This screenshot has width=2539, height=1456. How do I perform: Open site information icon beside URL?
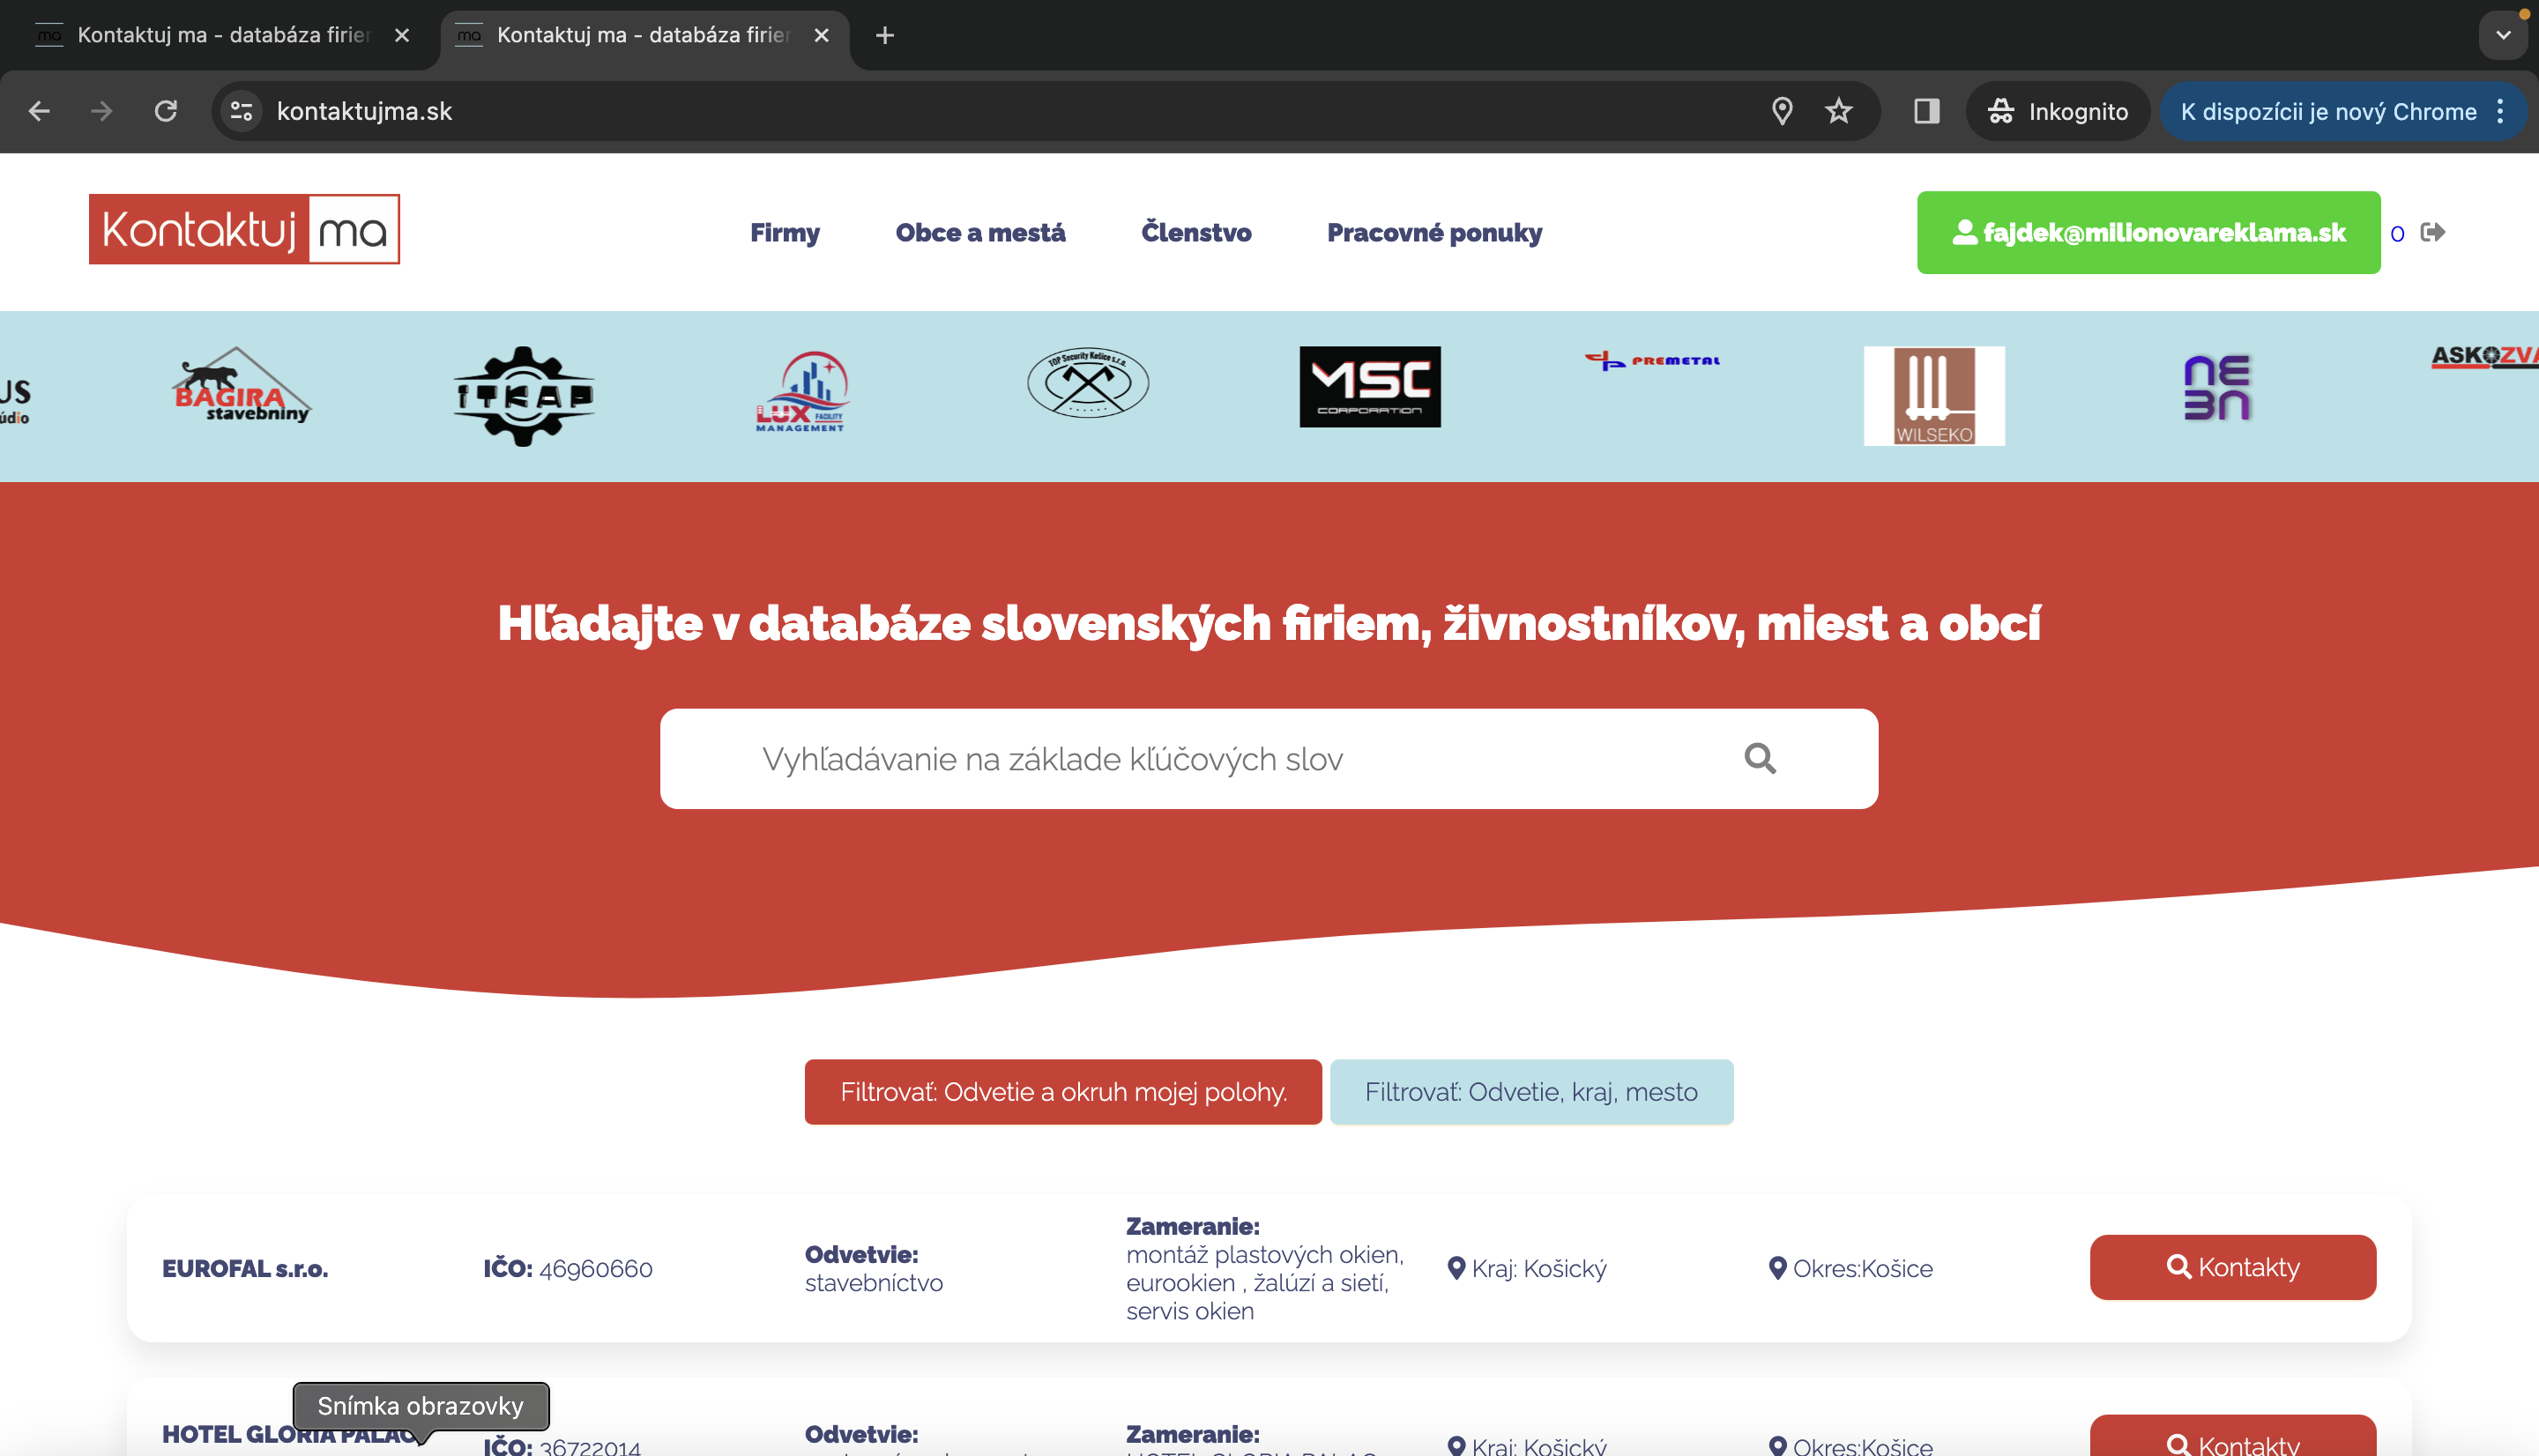click(x=241, y=111)
